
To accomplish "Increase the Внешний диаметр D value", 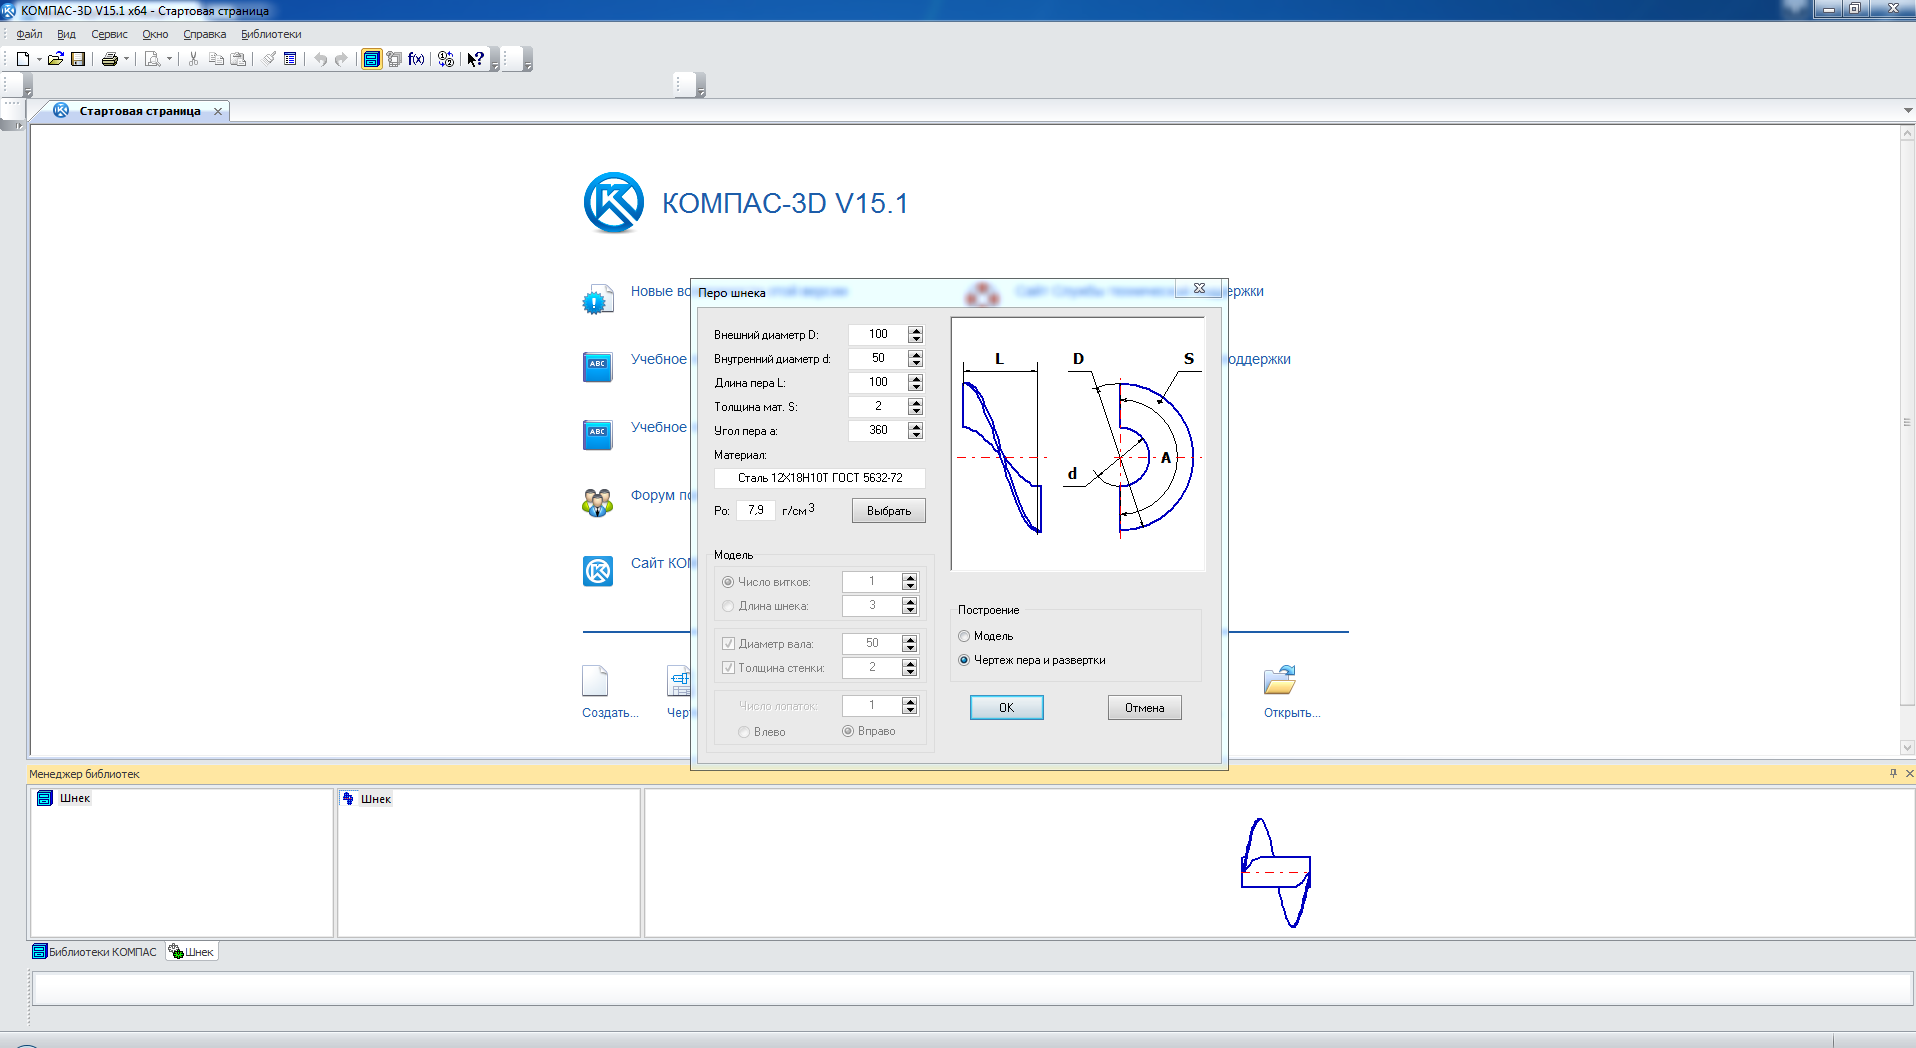I will [x=916, y=330].
